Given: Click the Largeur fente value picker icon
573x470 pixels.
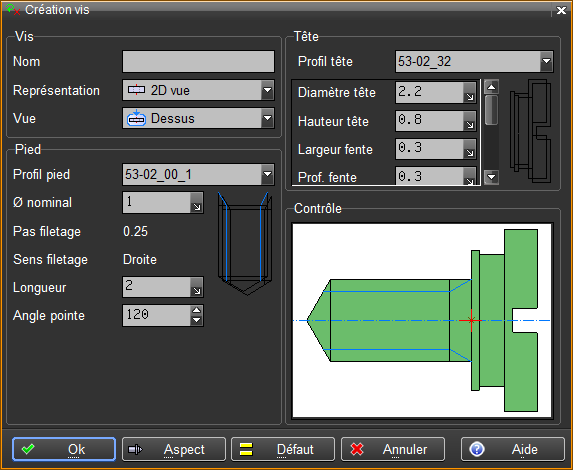Looking at the screenshot, I should (470, 149).
